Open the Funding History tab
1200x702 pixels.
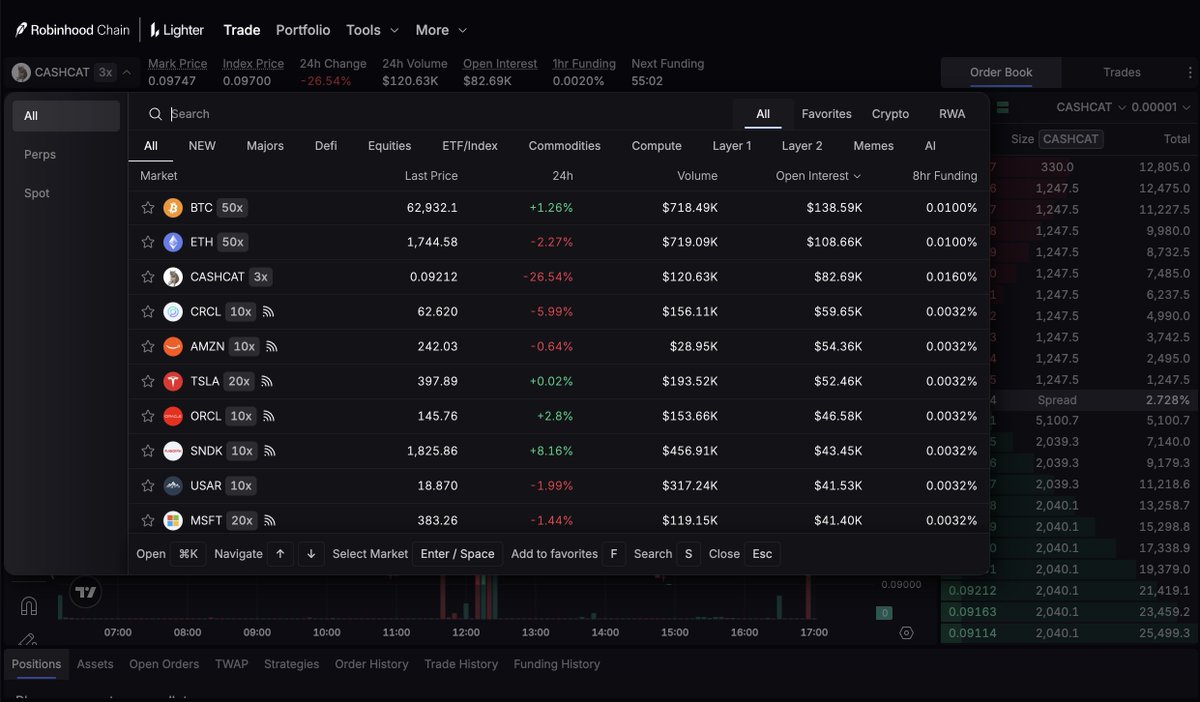click(x=557, y=664)
